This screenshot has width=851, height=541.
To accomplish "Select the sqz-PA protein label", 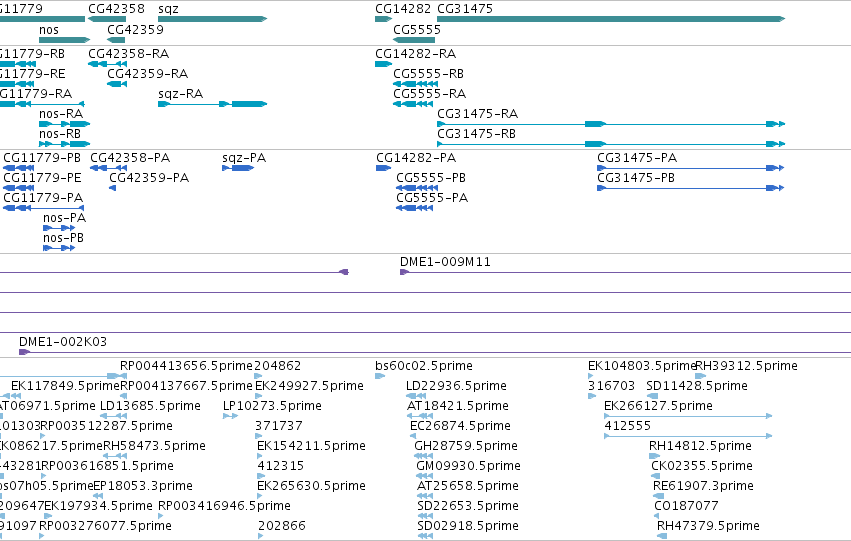I will [x=244, y=158].
